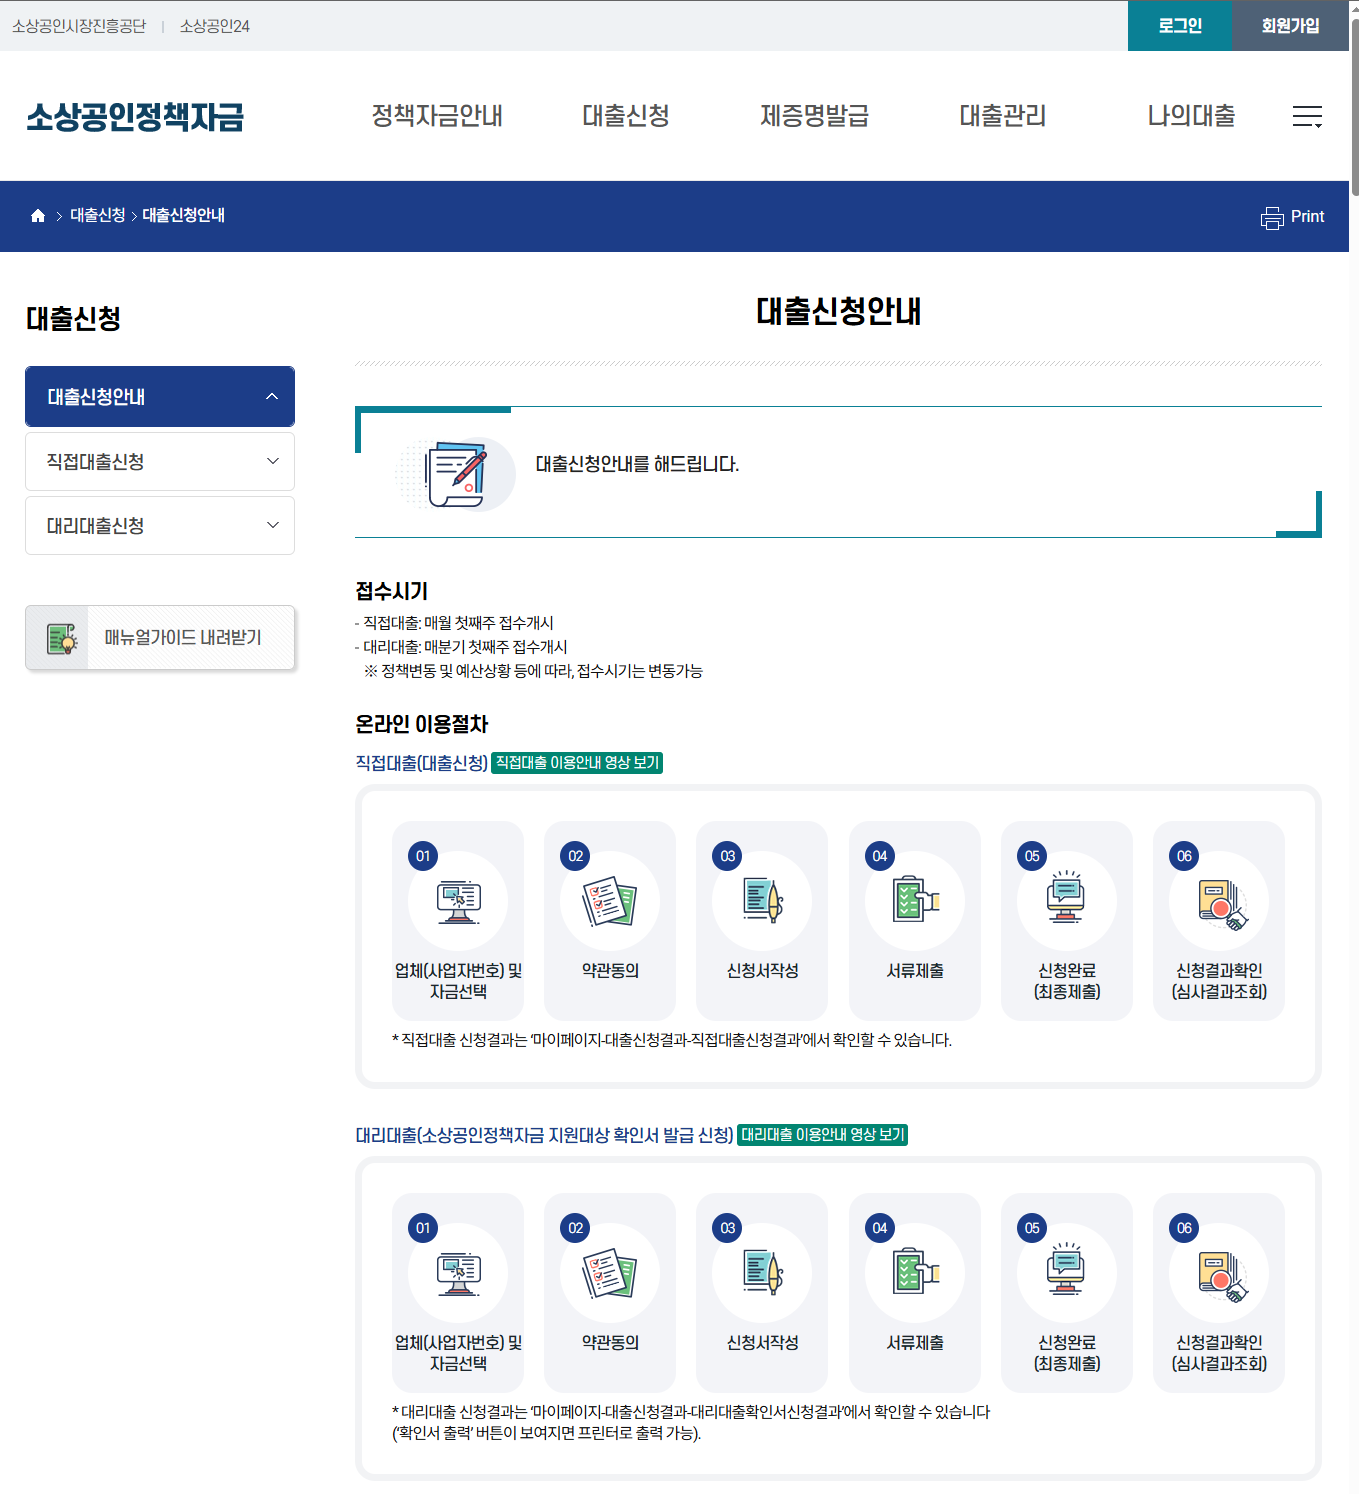
Task: Open 직접대출 이용안내 영상 보기 link
Action: (576, 762)
